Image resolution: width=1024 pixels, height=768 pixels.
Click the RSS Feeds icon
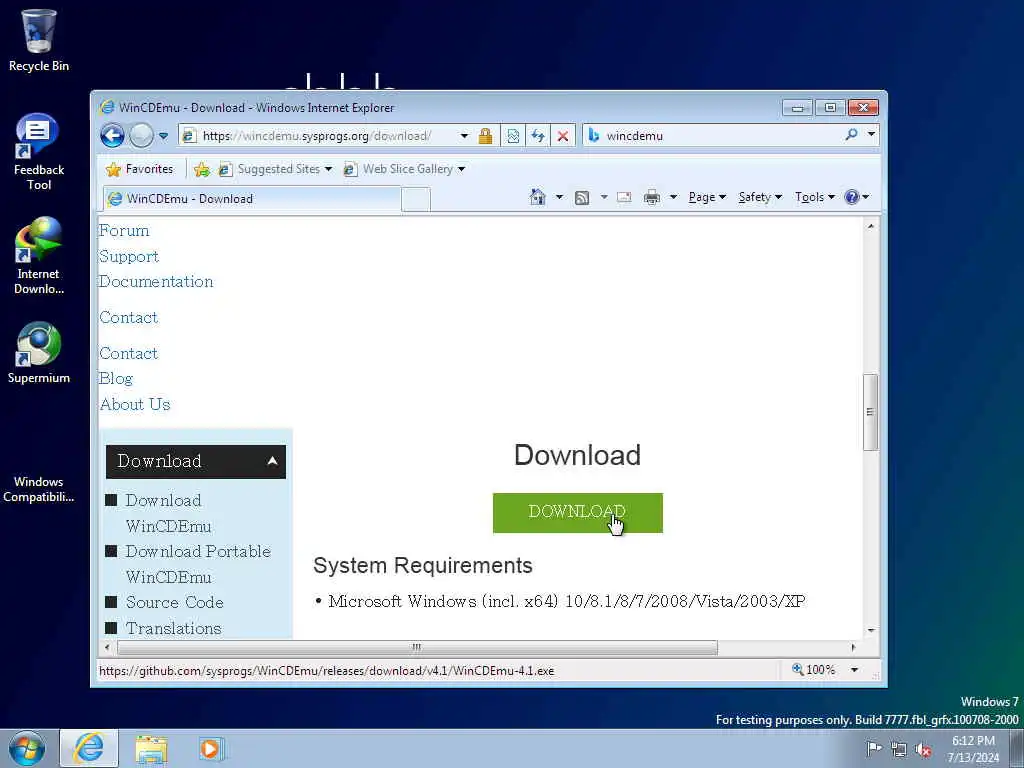581,197
